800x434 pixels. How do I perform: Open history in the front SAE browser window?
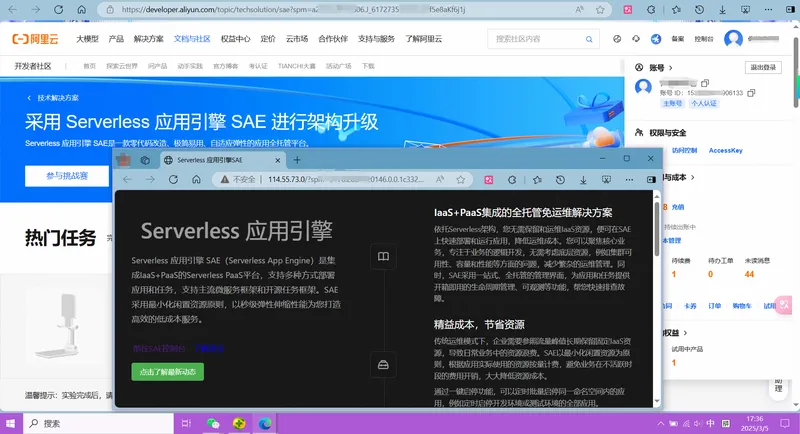(x=560, y=180)
